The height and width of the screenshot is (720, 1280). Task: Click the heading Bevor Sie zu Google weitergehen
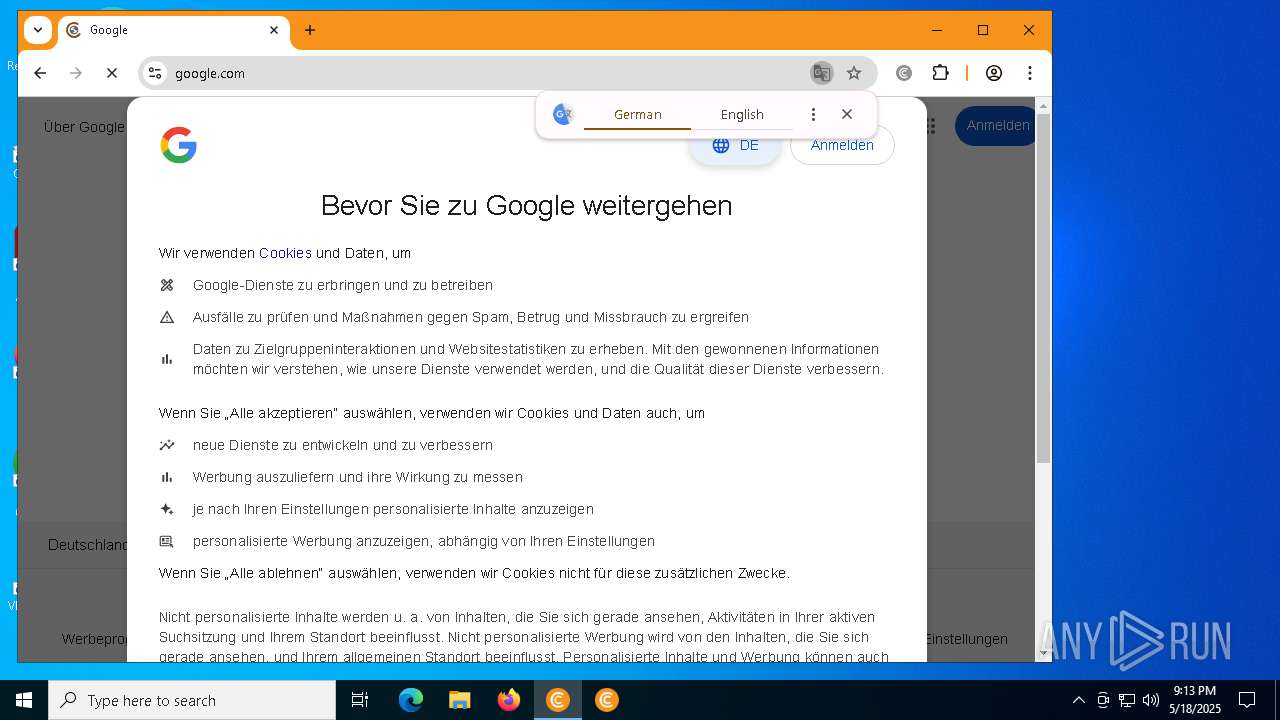(x=527, y=206)
